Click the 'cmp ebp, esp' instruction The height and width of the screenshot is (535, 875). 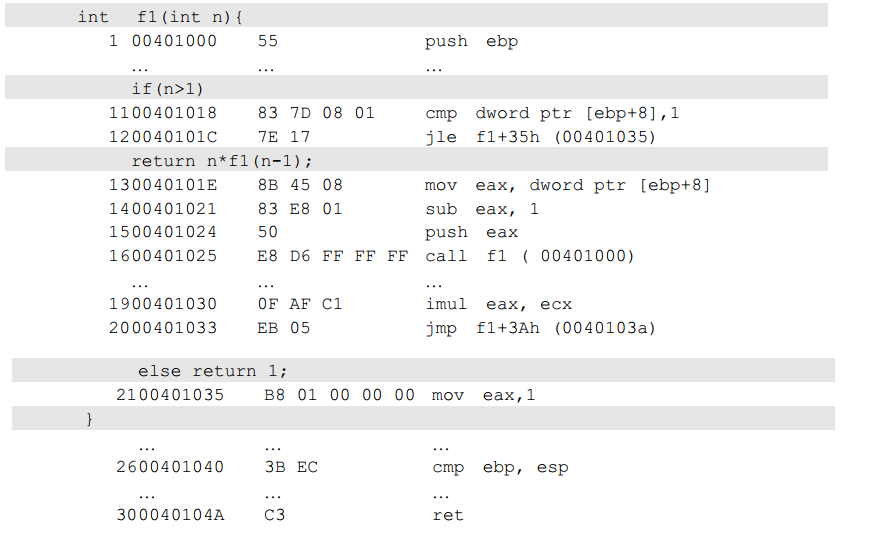point(500,467)
